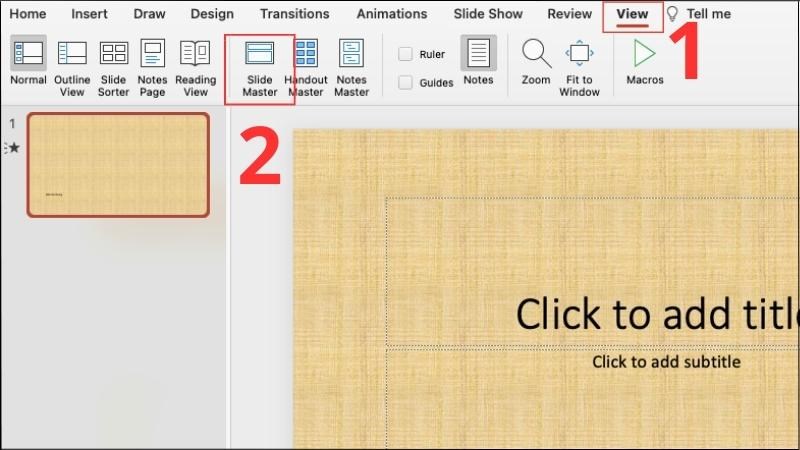The width and height of the screenshot is (800, 450).
Task: Open the Zoom dialog
Action: point(536,61)
